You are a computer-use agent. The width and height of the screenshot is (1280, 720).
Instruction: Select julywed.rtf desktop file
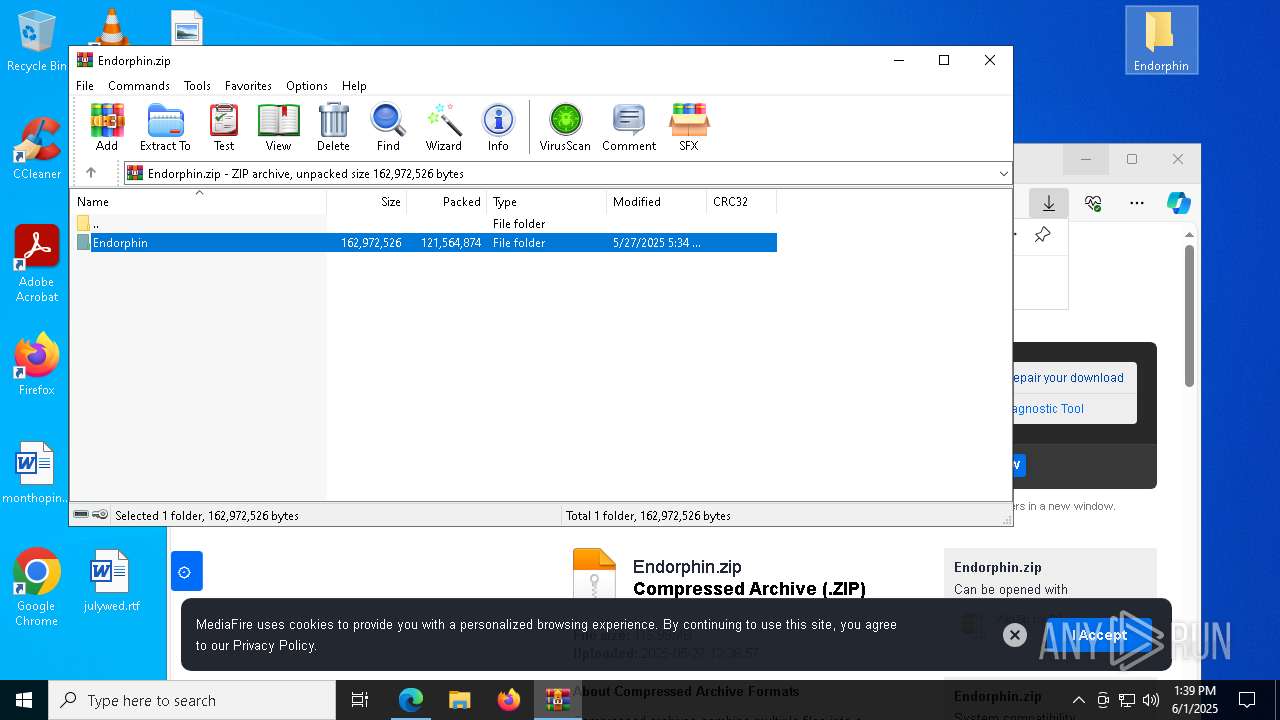(111, 580)
